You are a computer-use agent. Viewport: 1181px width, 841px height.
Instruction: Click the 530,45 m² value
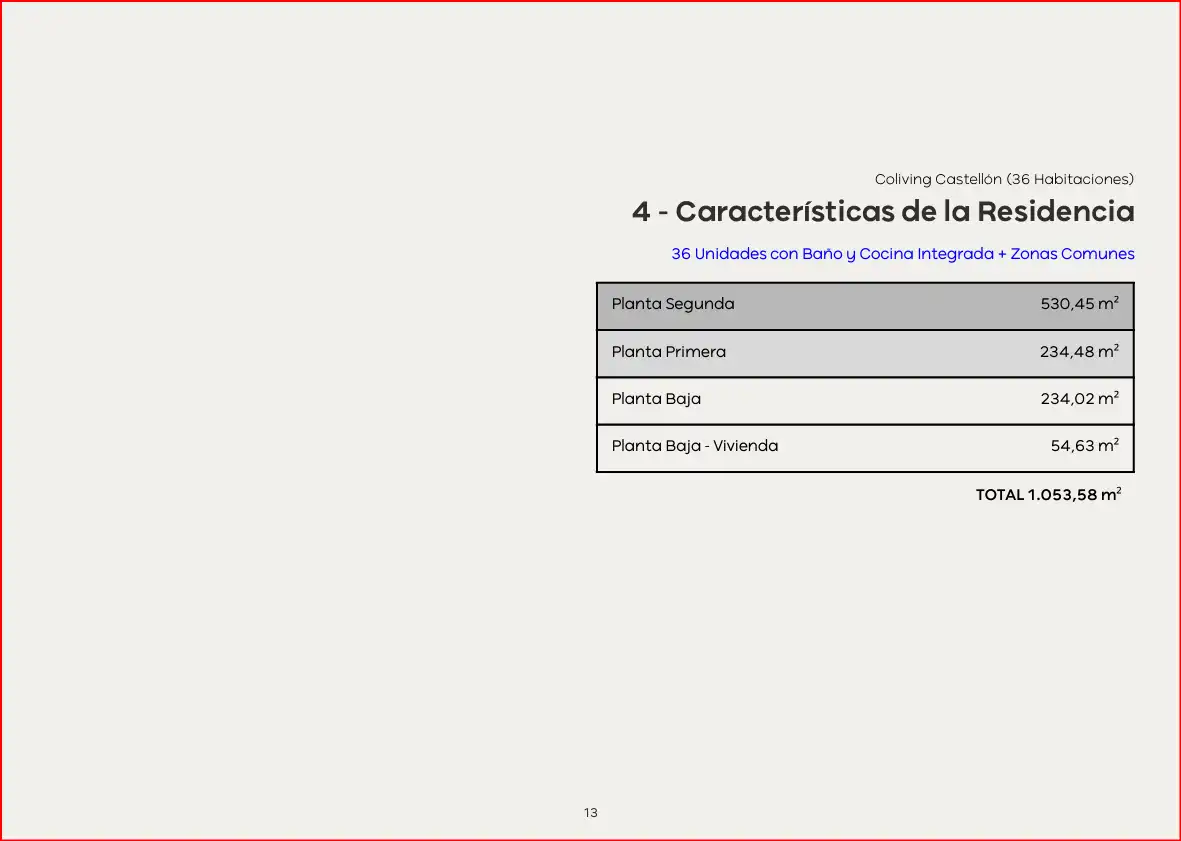pyautogui.click(x=1079, y=303)
